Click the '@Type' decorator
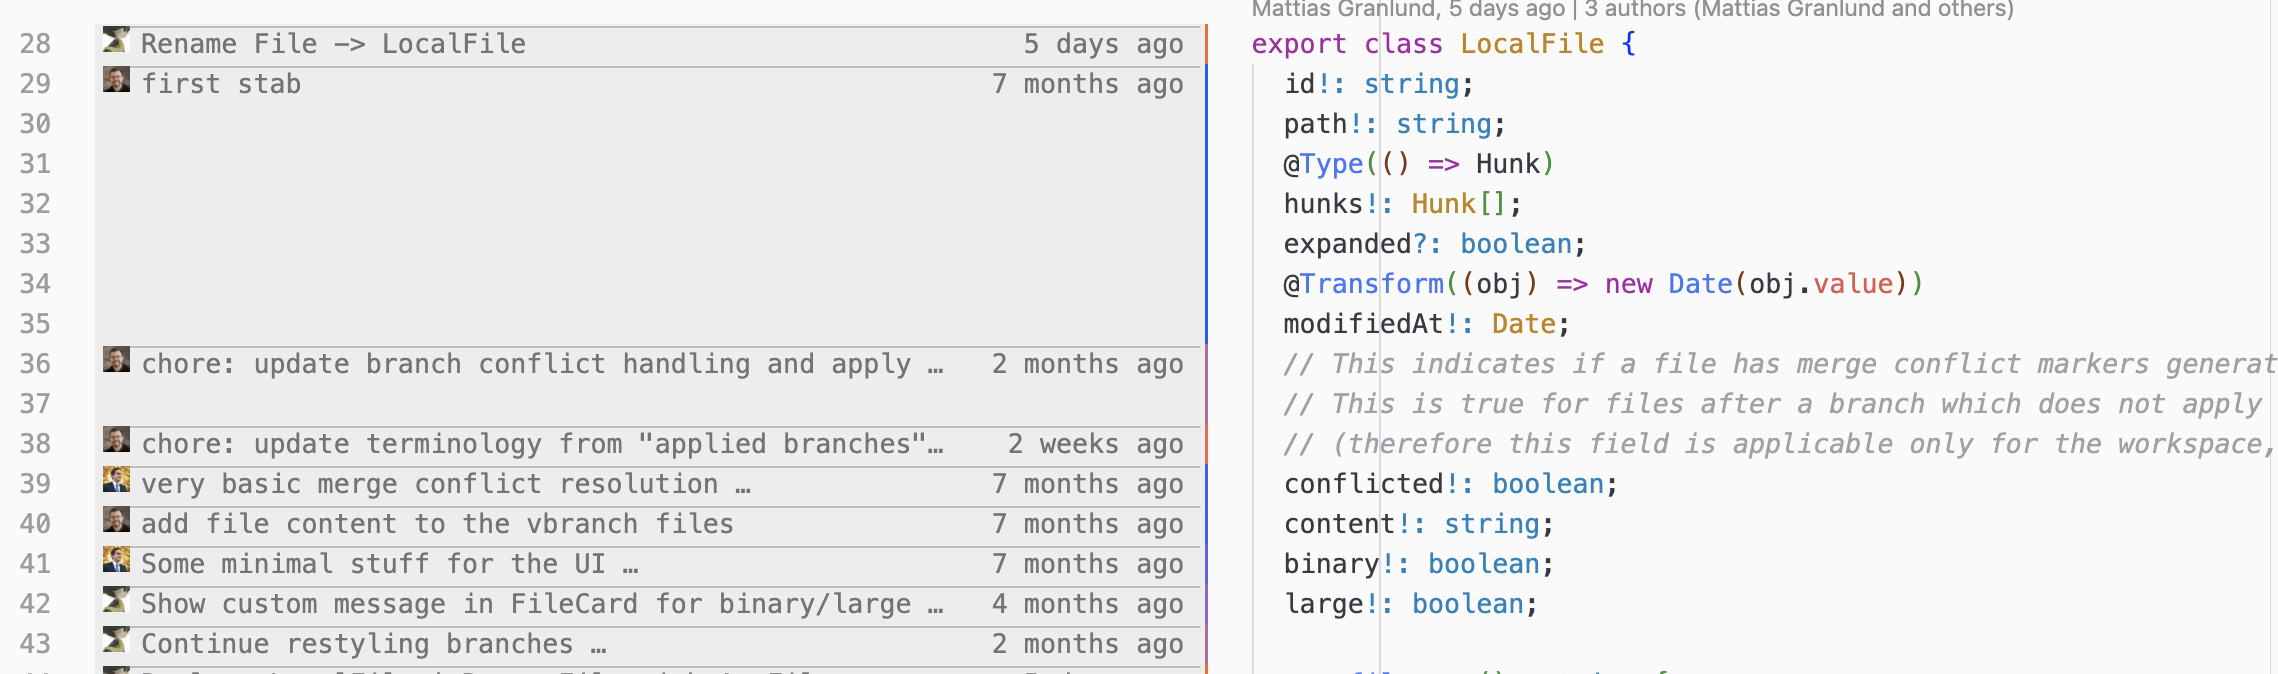 (x=1324, y=164)
